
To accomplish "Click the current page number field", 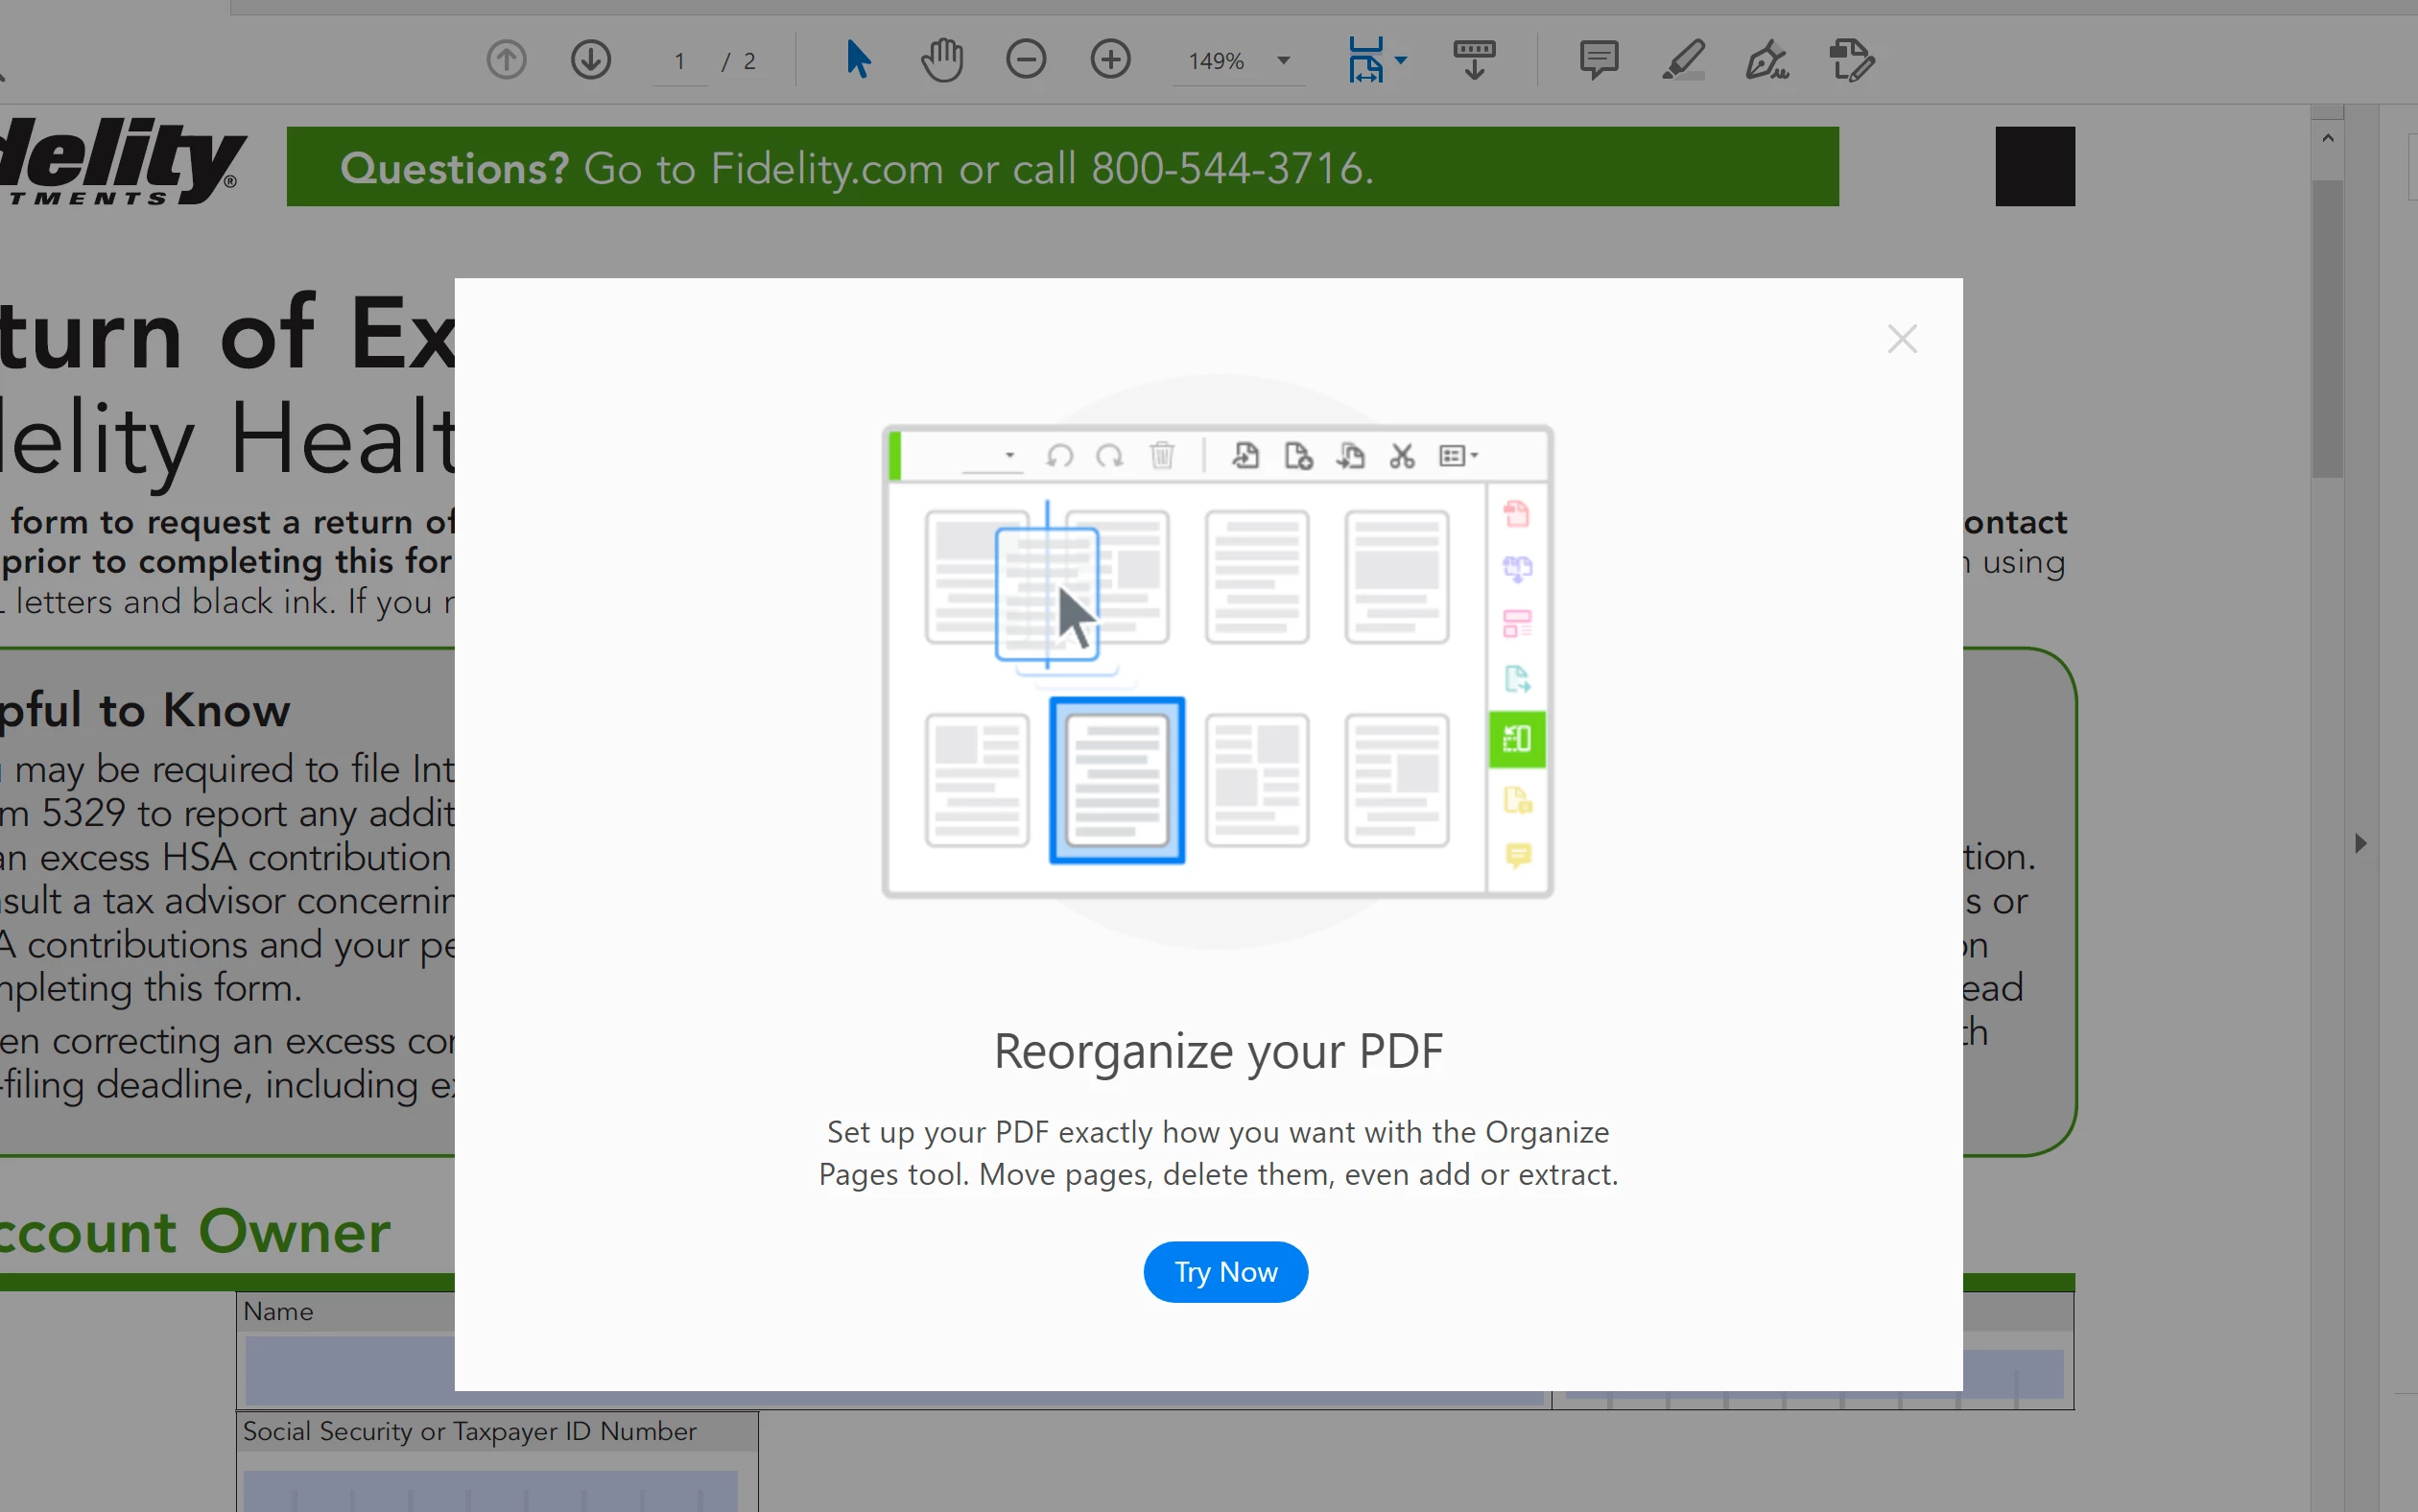I will tap(680, 62).
